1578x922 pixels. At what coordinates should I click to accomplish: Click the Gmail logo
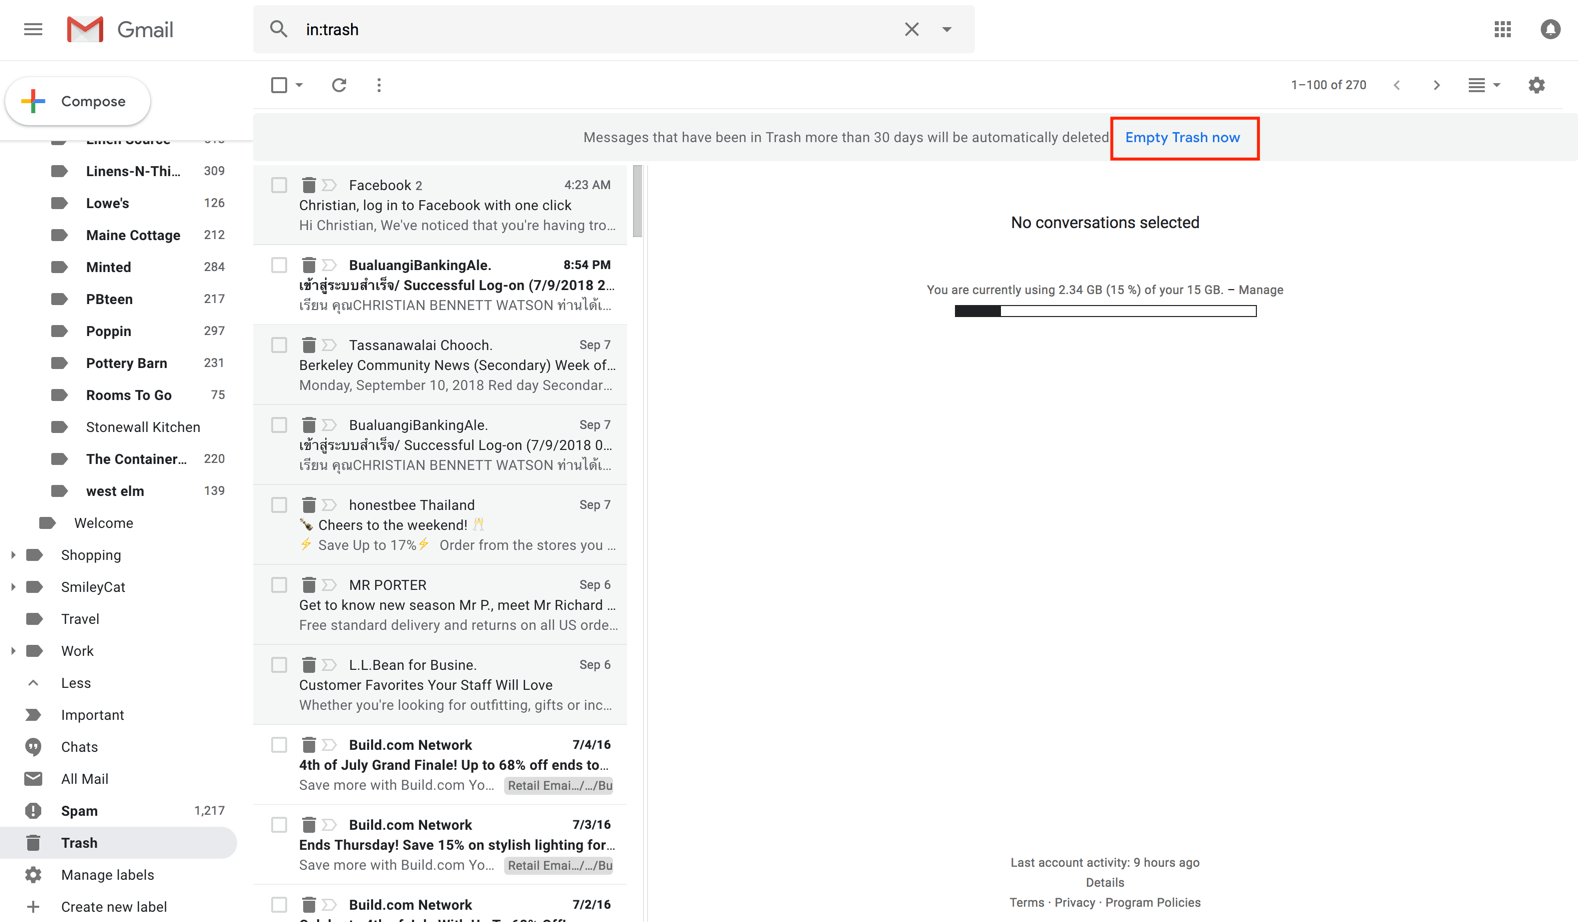click(x=120, y=29)
